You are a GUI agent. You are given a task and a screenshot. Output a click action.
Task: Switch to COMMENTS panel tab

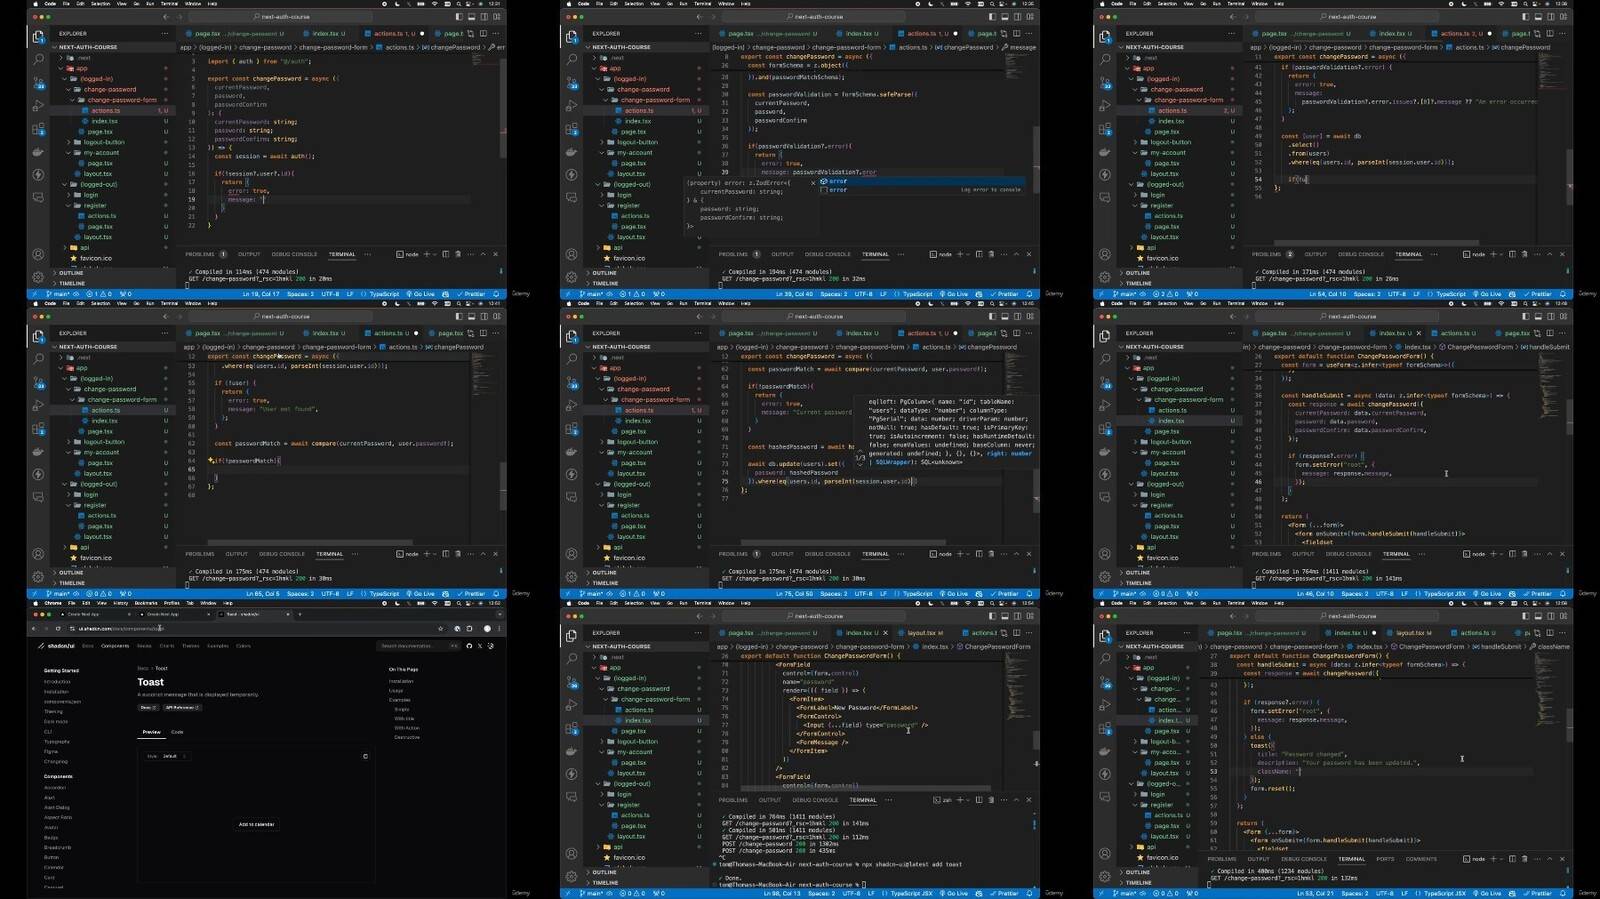pyautogui.click(x=1421, y=859)
